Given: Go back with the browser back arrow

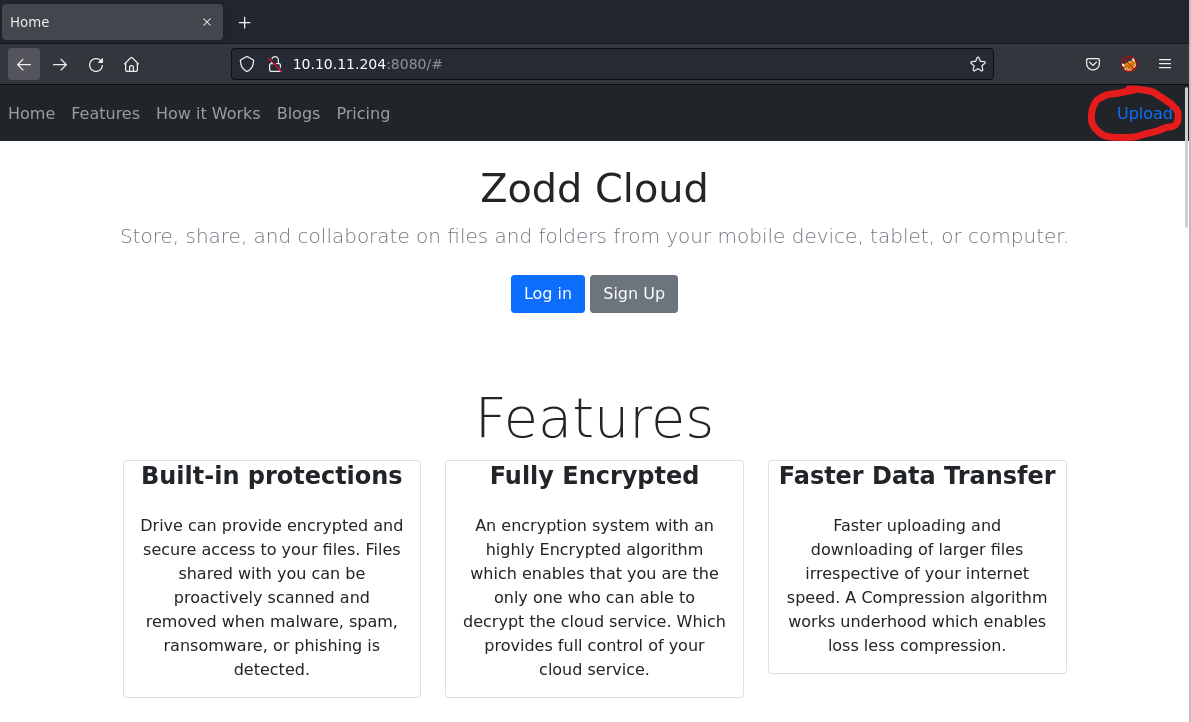Looking at the screenshot, I should click(x=24, y=65).
